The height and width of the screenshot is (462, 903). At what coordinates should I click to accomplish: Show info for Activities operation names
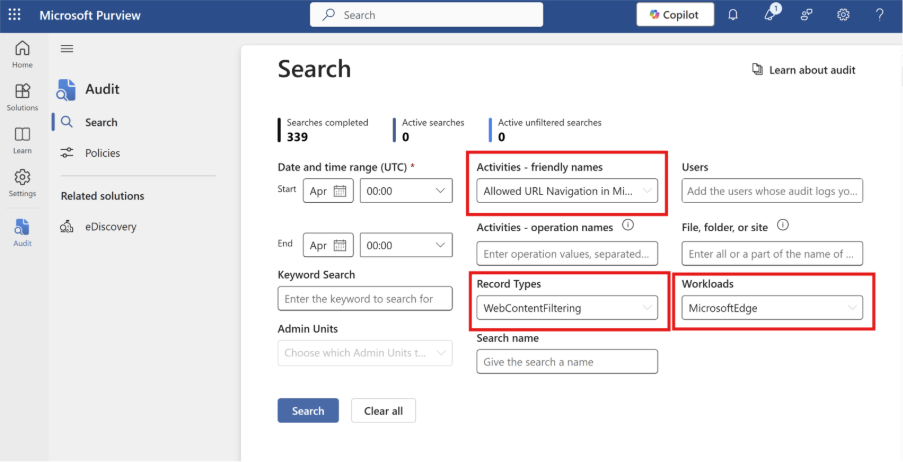tap(628, 225)
